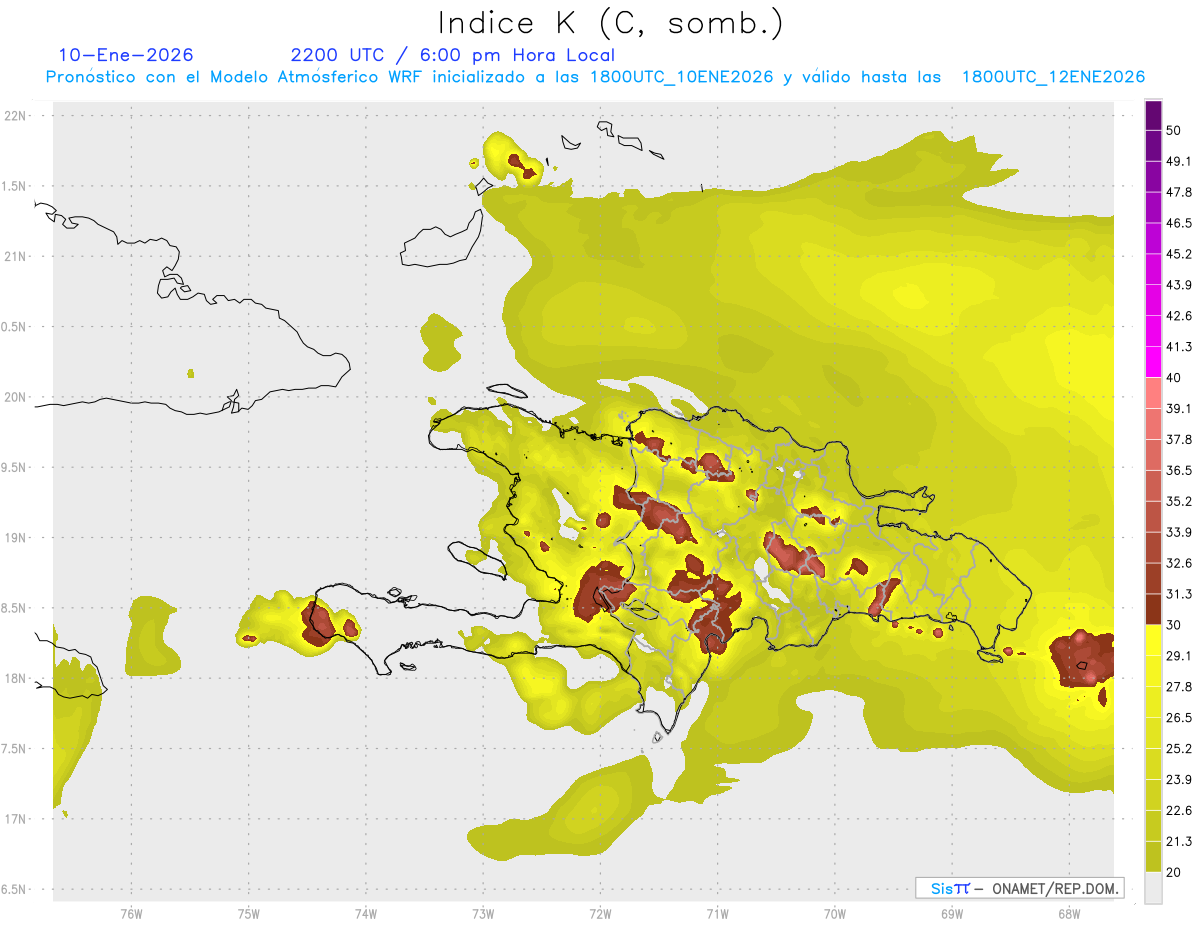This screenshot has width=1200, height=927.
Task: Click the '25.2' legend value
Action: point(1179,748)
